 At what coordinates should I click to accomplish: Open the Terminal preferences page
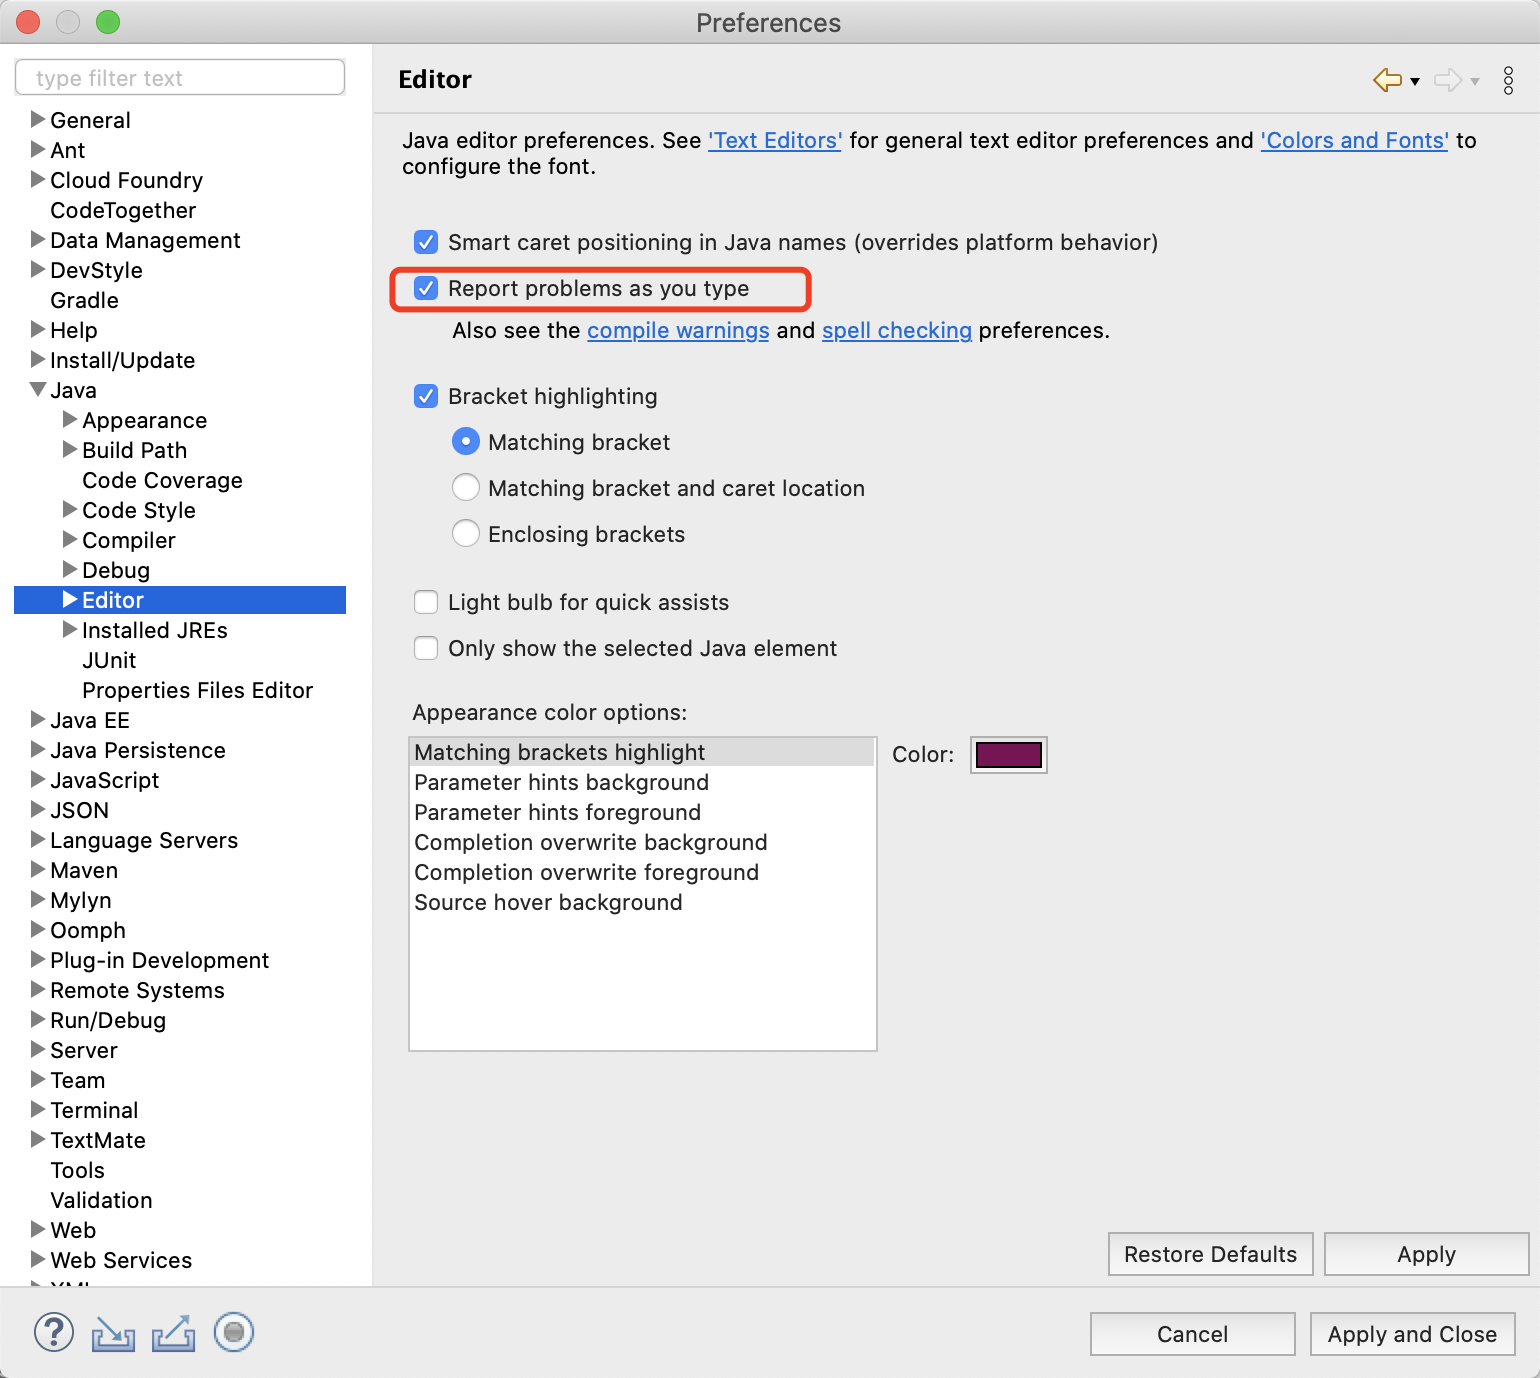[94, 1110]
